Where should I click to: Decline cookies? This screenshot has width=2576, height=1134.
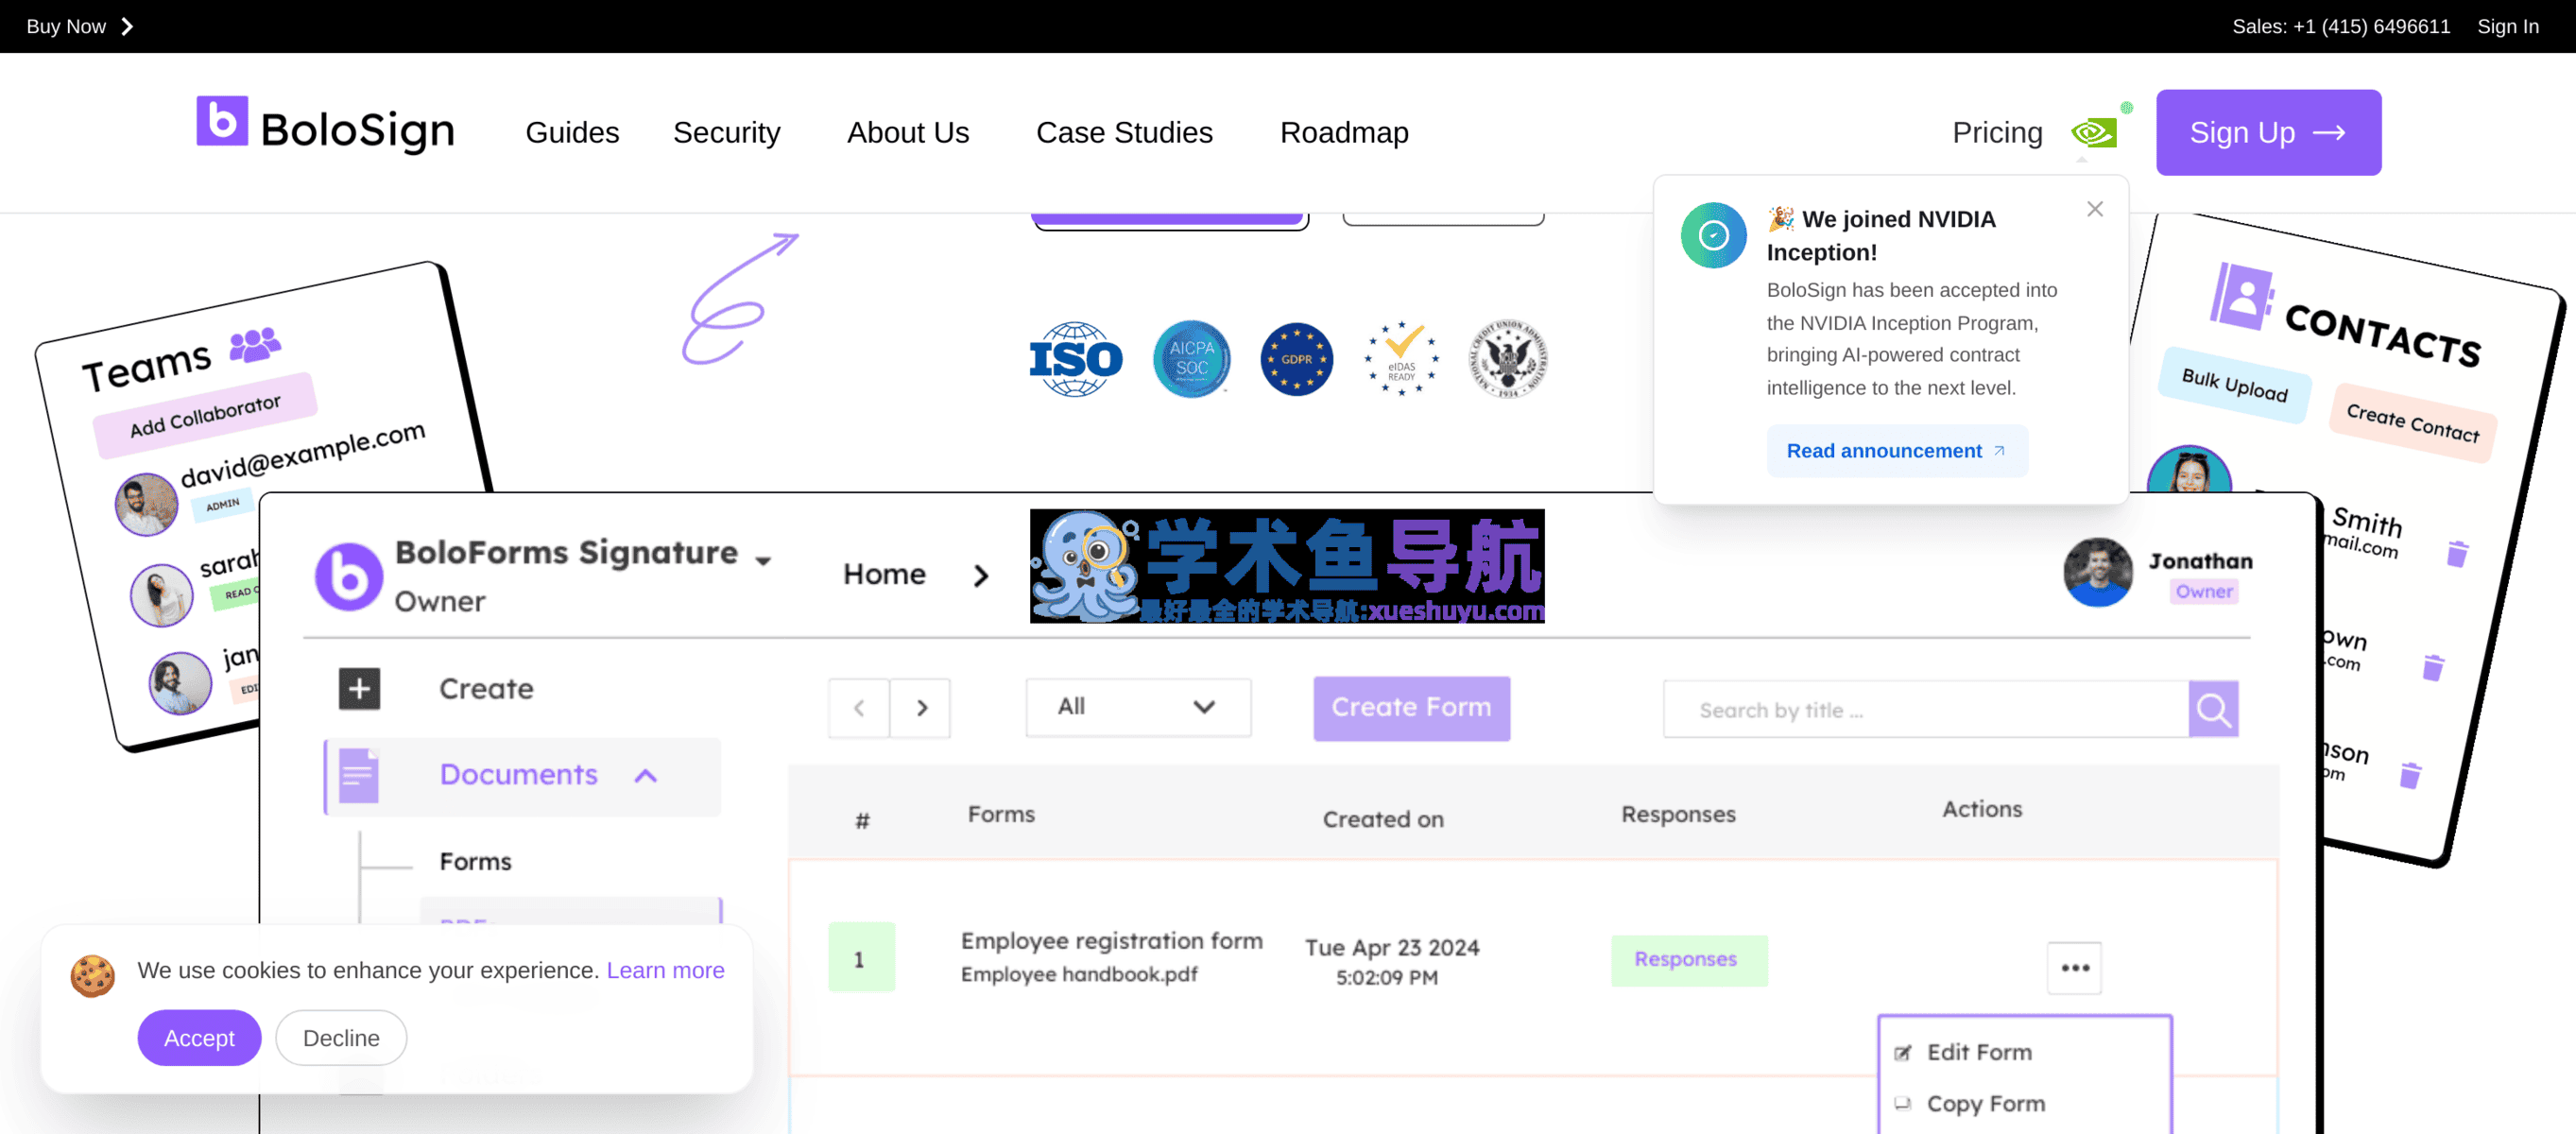point(341,1038)
